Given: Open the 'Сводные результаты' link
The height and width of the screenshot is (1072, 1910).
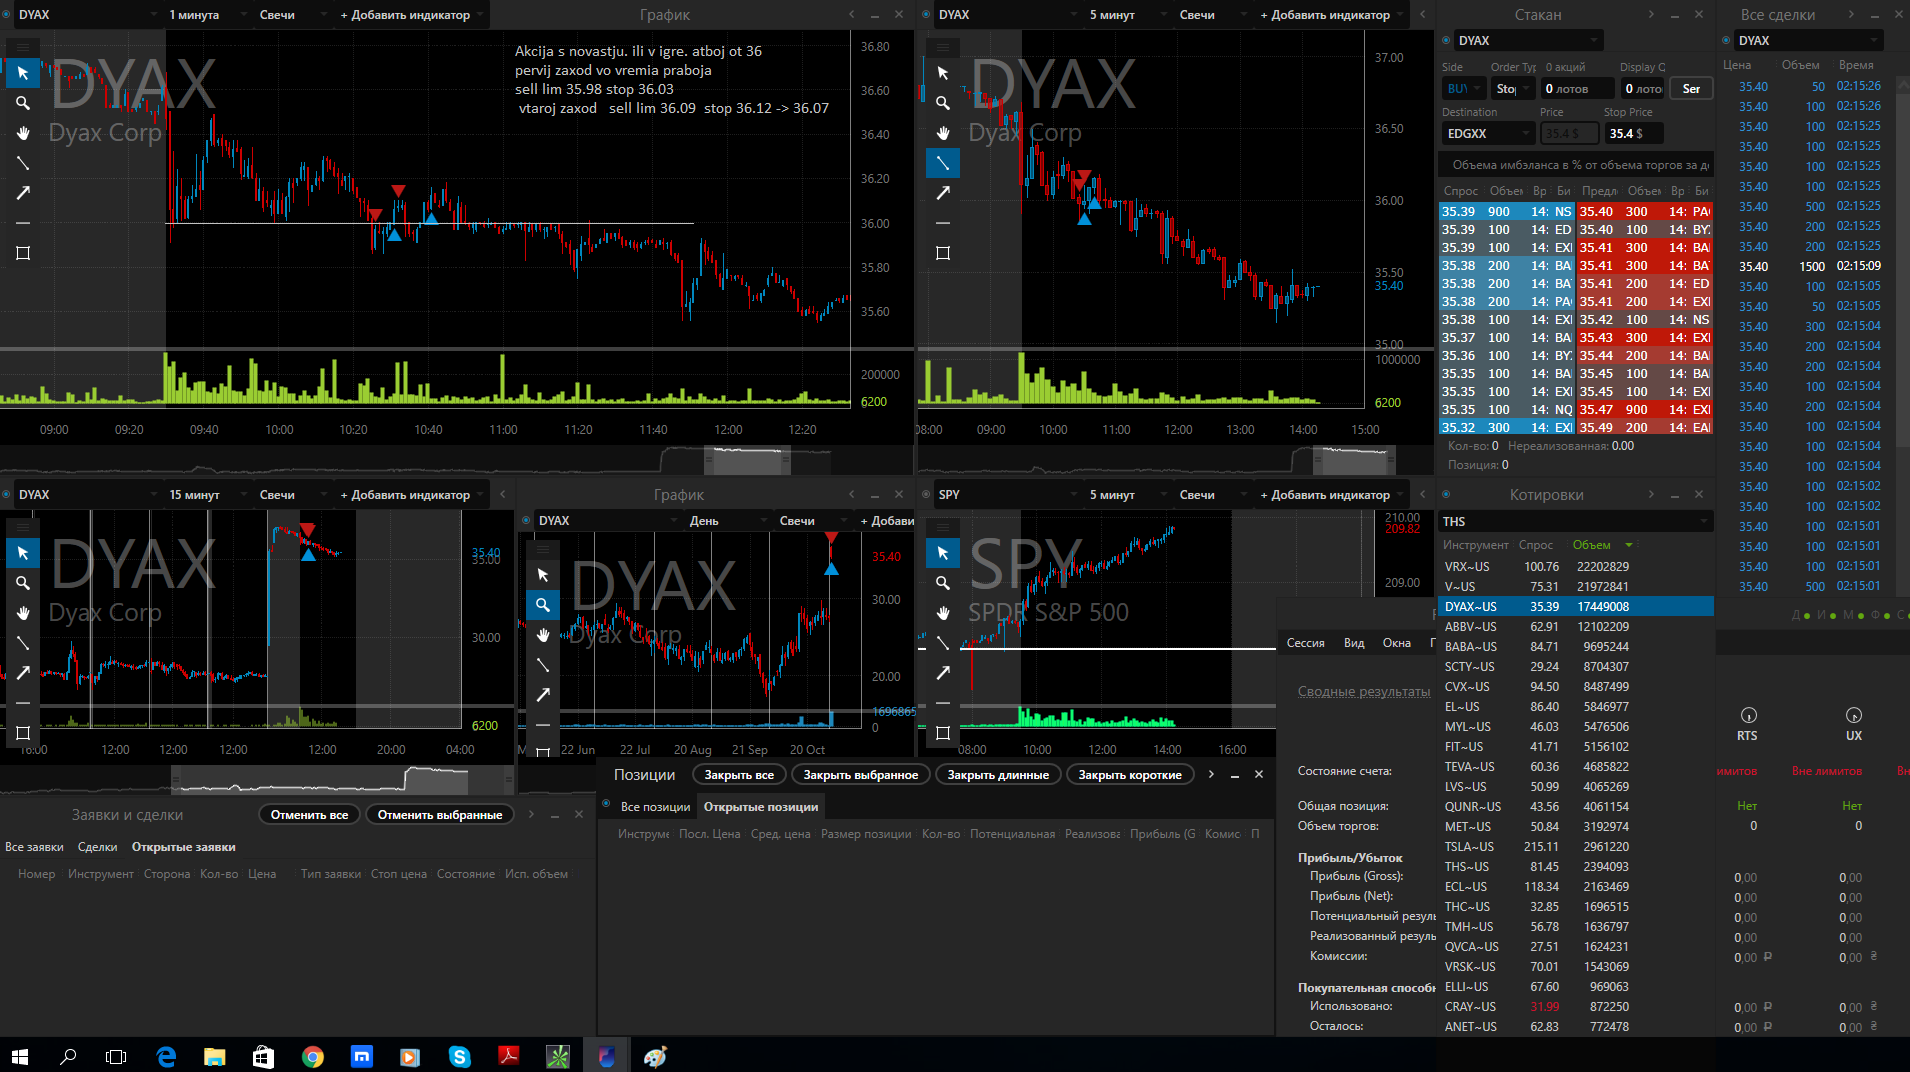Looking at the screenshot, I should tap(1364, 691).
